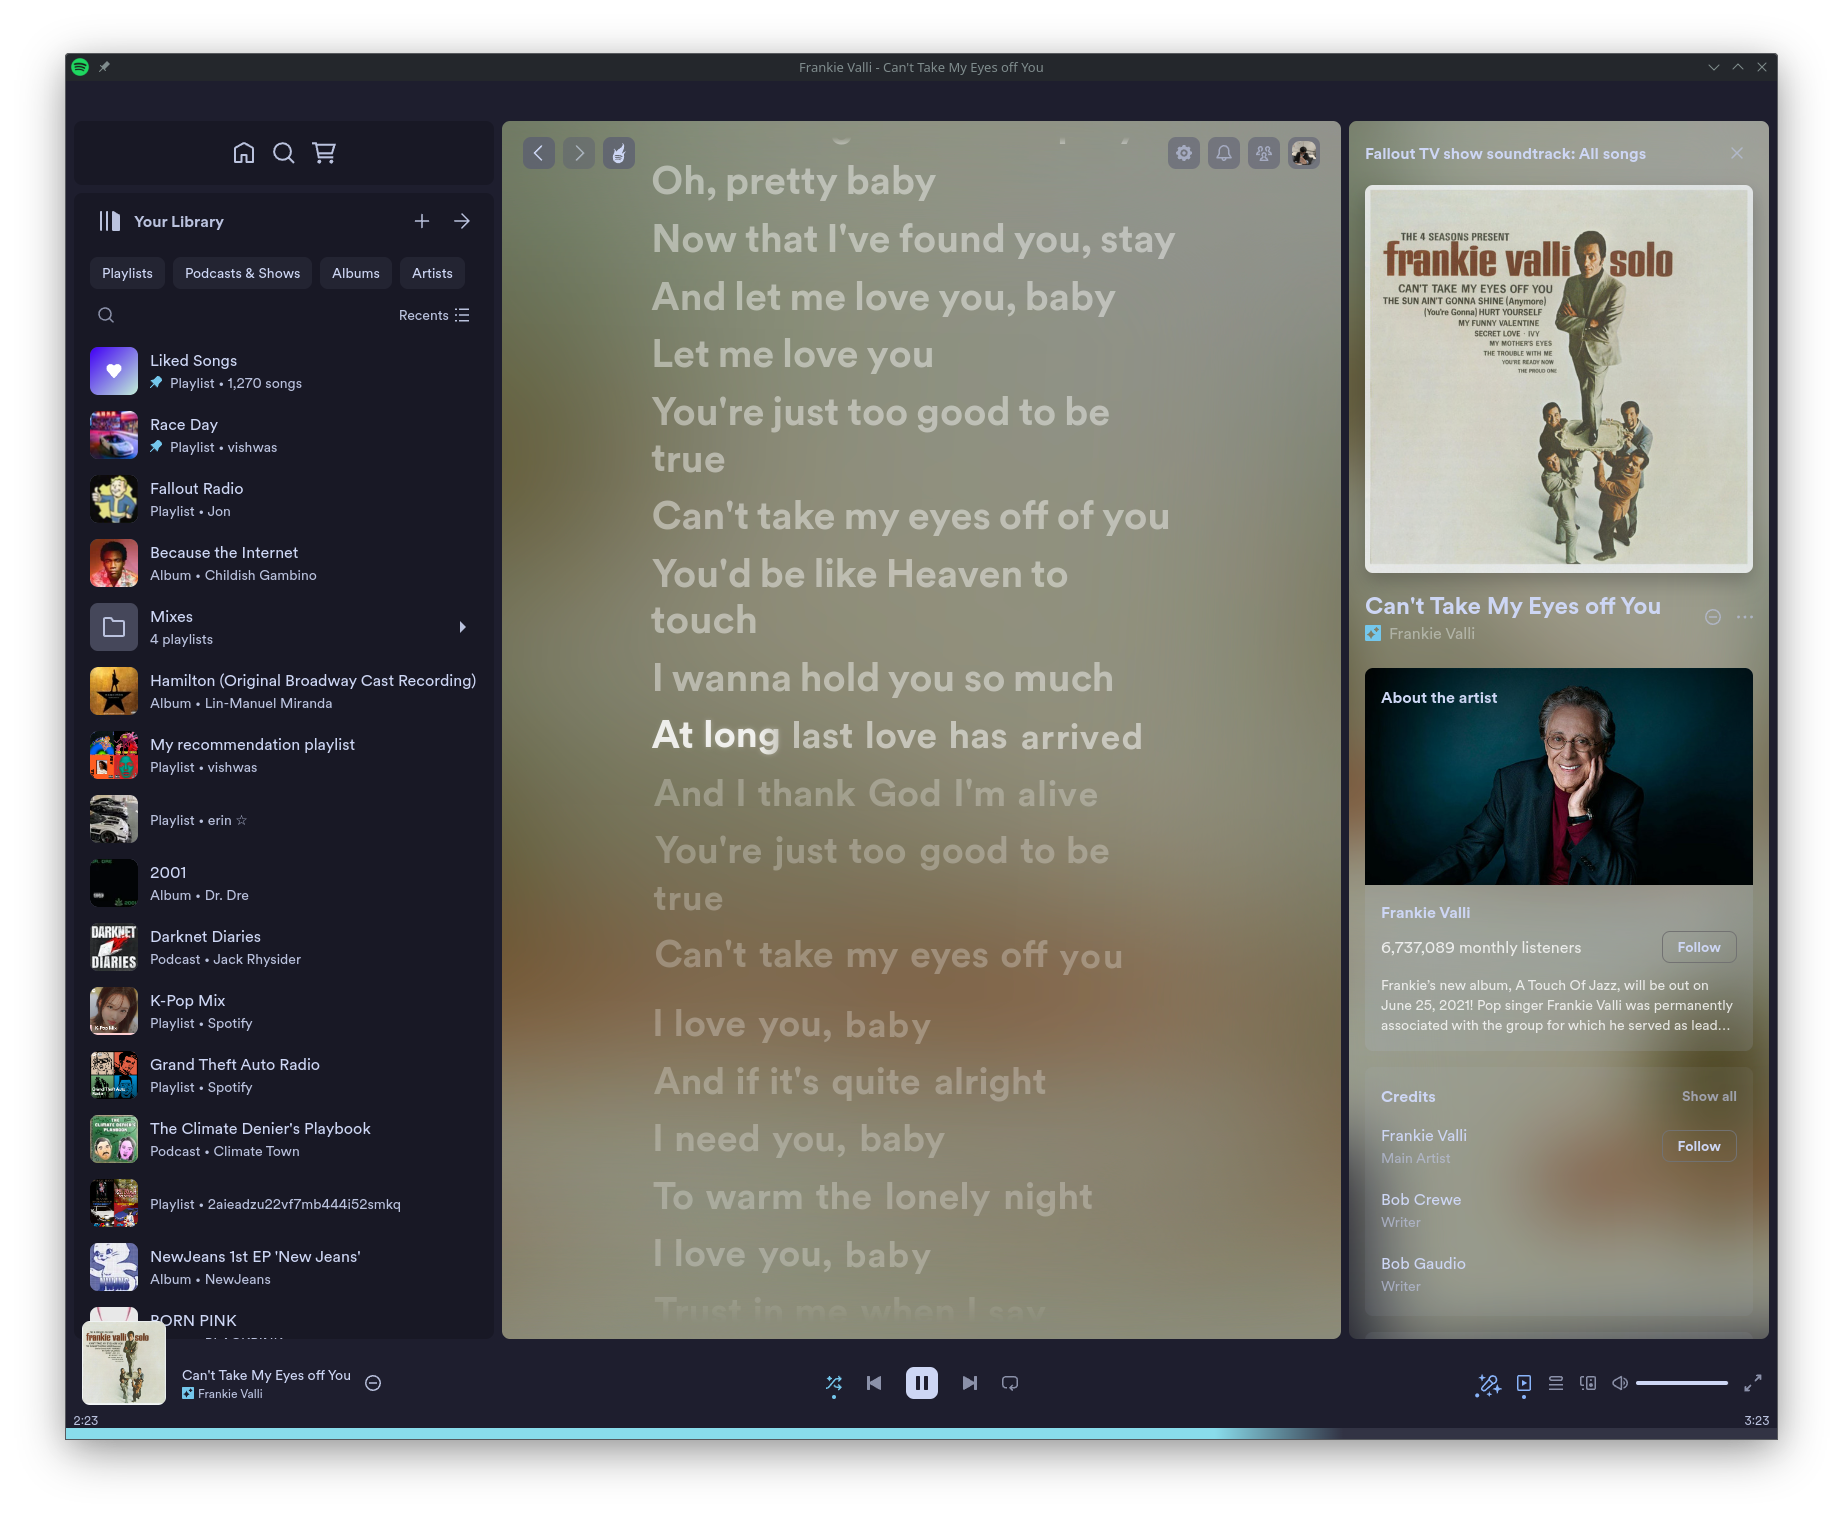Open About the artist card photo
This screenshot has height=1518, width=1844.
point(1559,776)
